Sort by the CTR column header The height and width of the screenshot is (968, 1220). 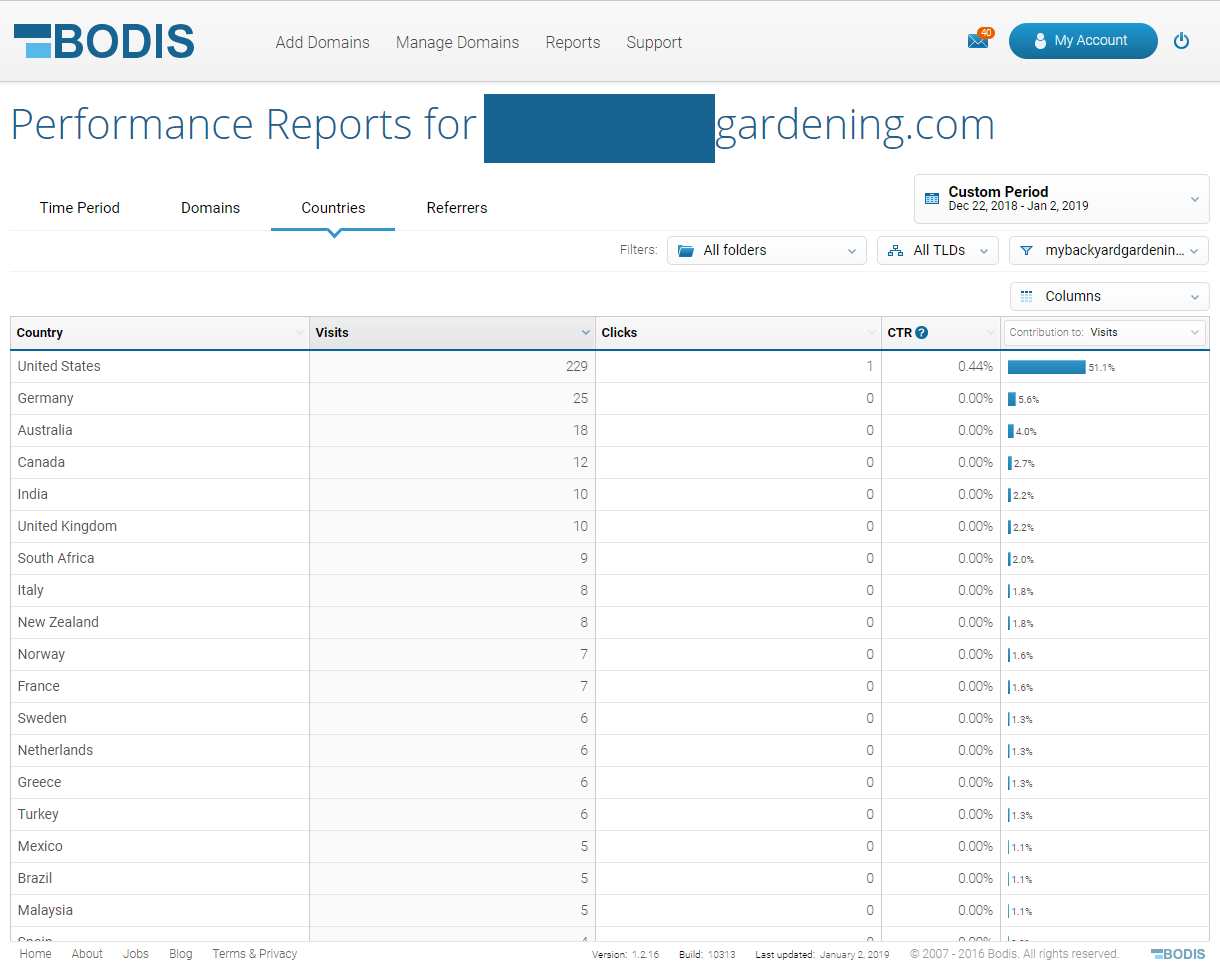point(941,333)
